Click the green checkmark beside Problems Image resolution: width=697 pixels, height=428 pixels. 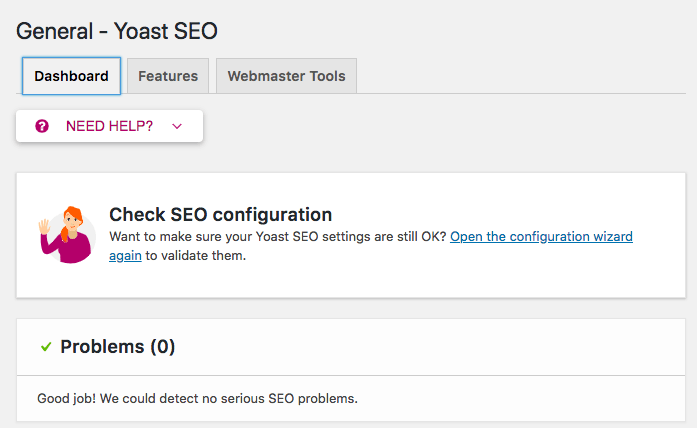(x=46, y=347)
